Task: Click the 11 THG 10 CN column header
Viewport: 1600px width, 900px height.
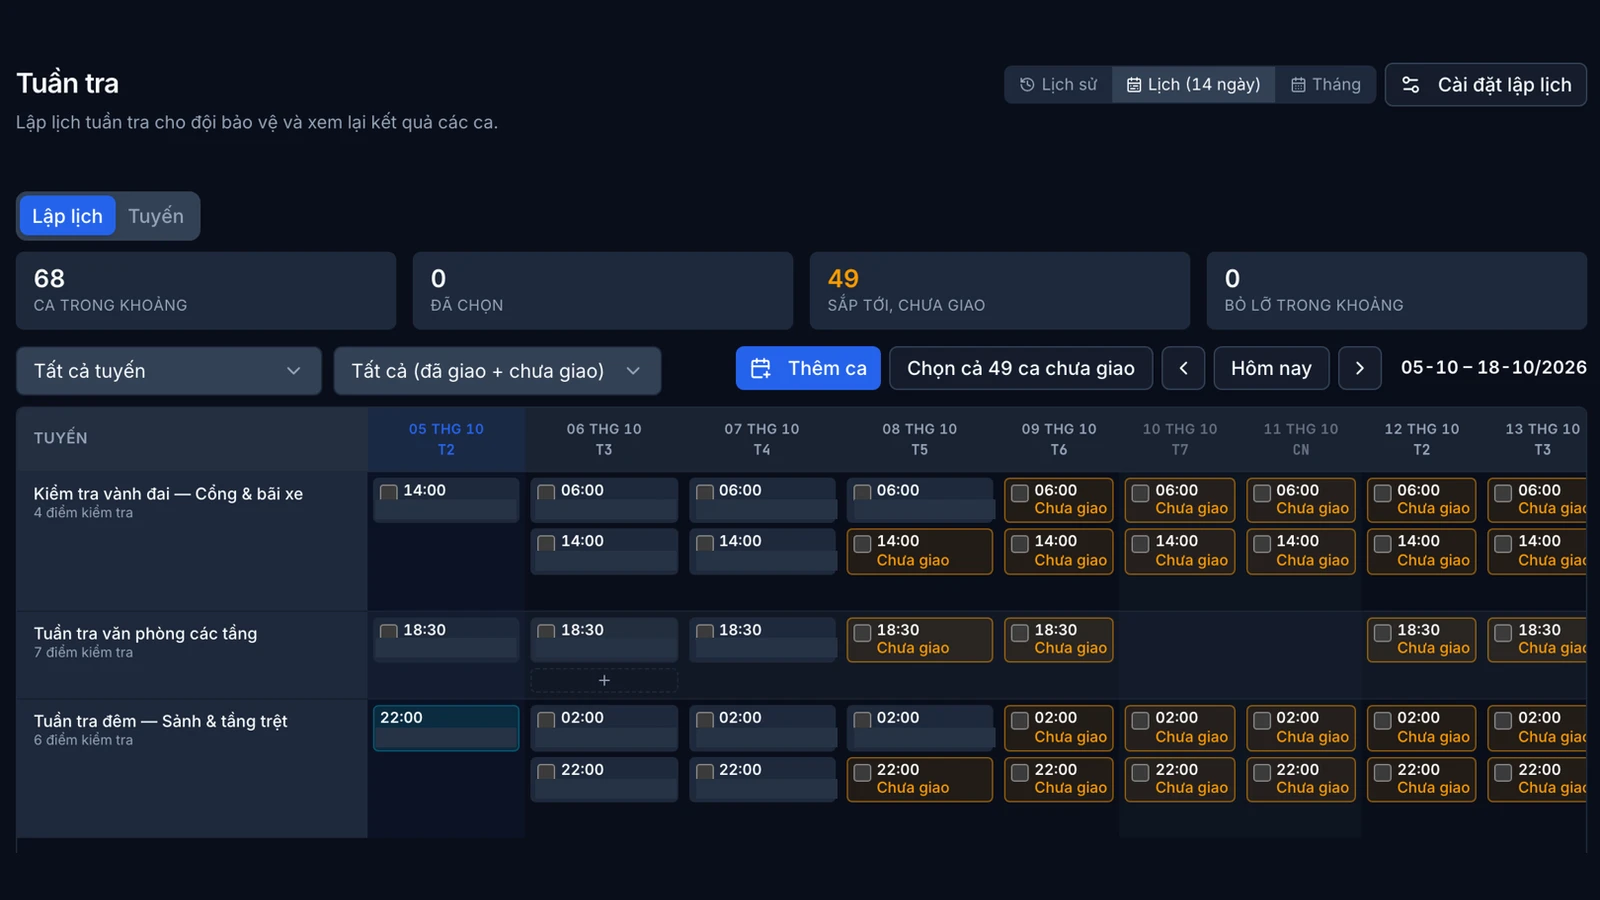Action: coord(1301,439)
